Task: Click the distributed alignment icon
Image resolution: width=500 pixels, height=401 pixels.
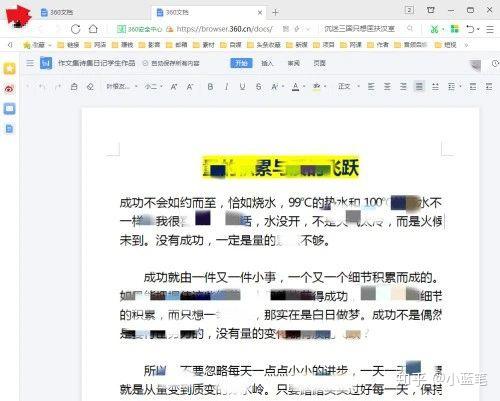Action: tap(435, 87)
